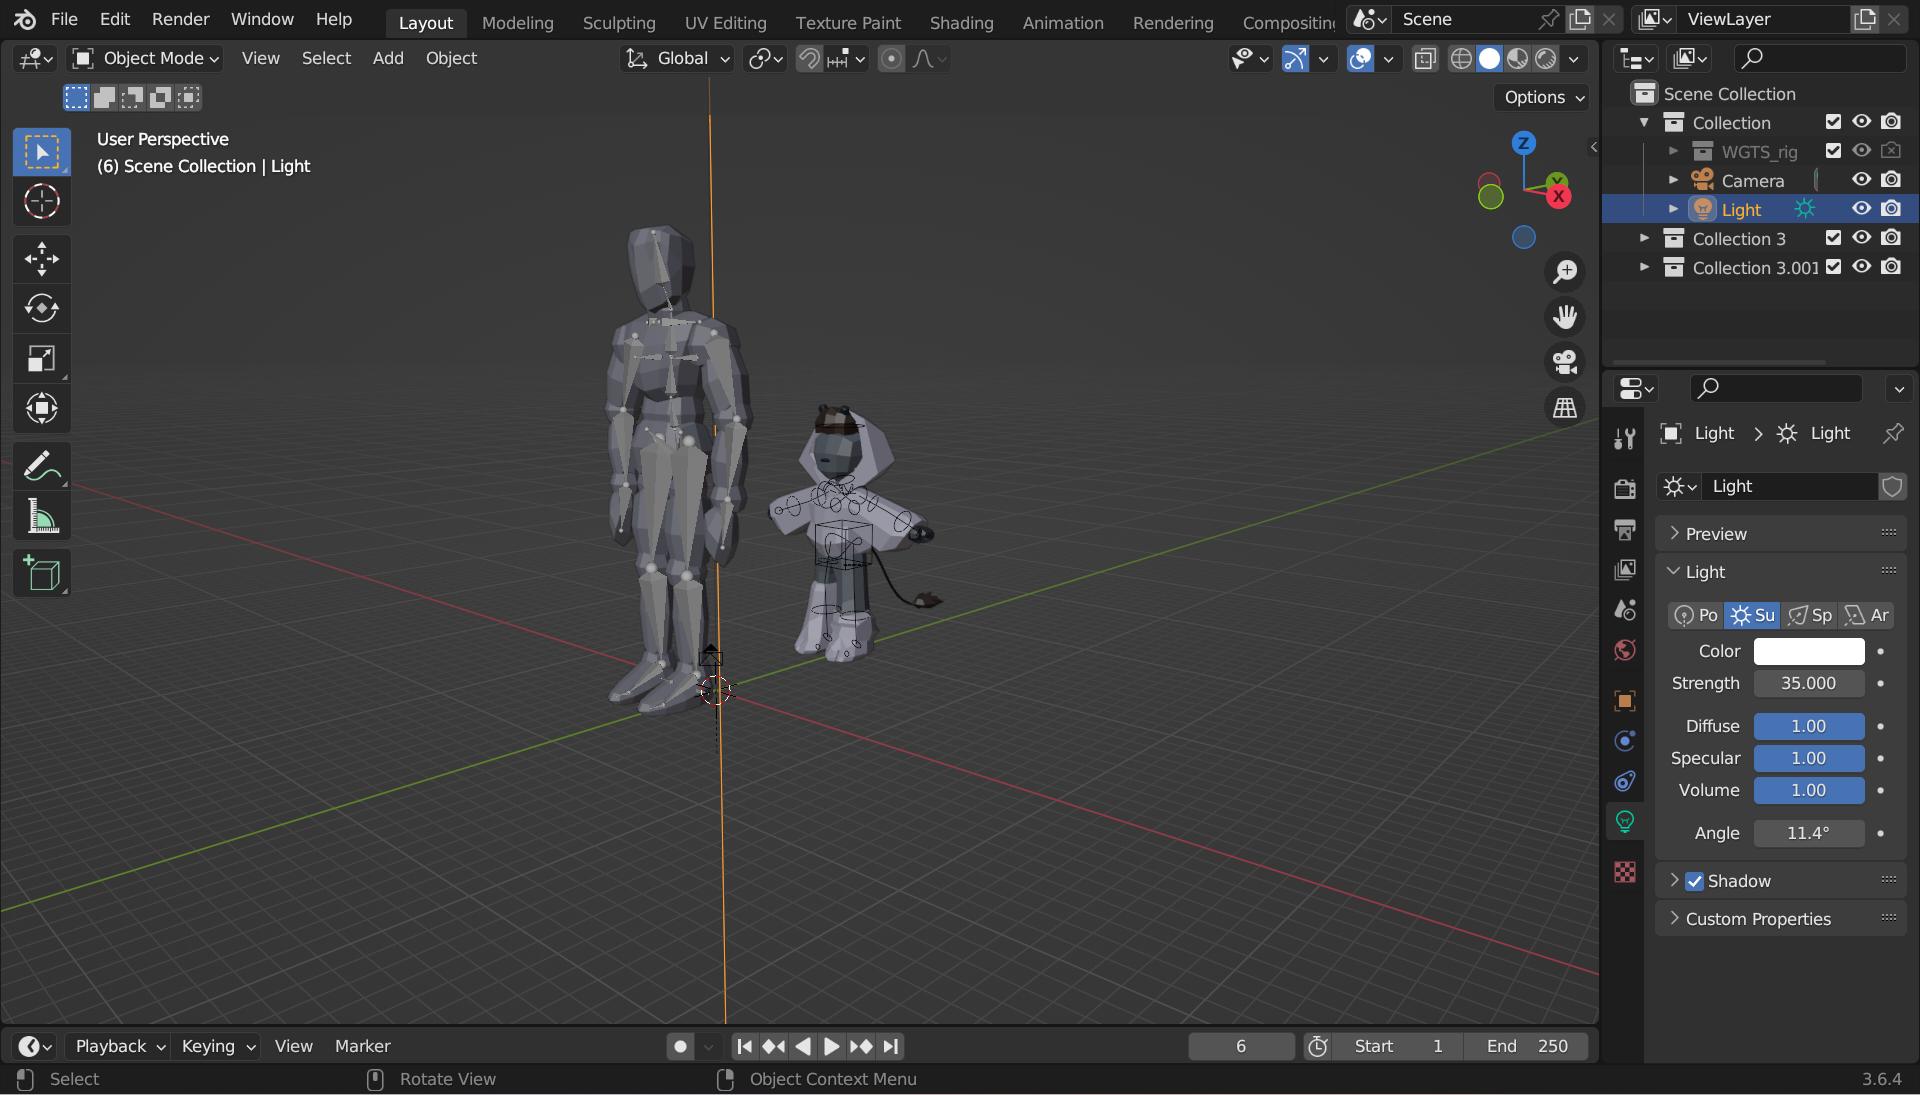The image size is (1920, 1095).
Task: Open the File menu
Action: tap(64, 19)
